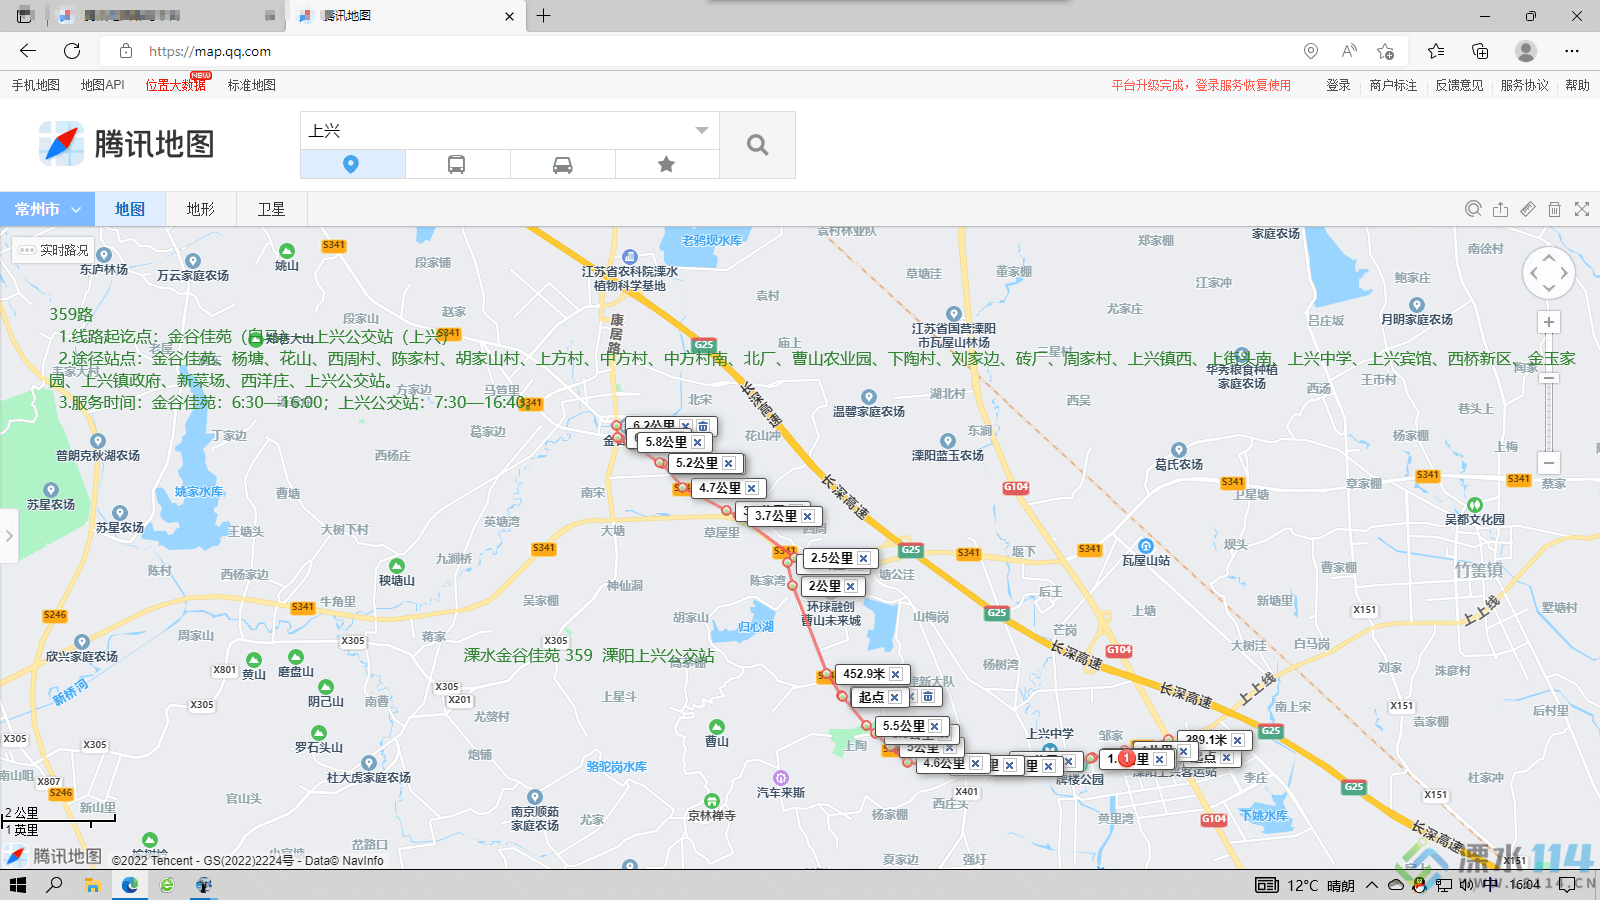Screen dimensions: 1600x900
Task: Click the trash clear-map icon
Action: coord(1554,209)
